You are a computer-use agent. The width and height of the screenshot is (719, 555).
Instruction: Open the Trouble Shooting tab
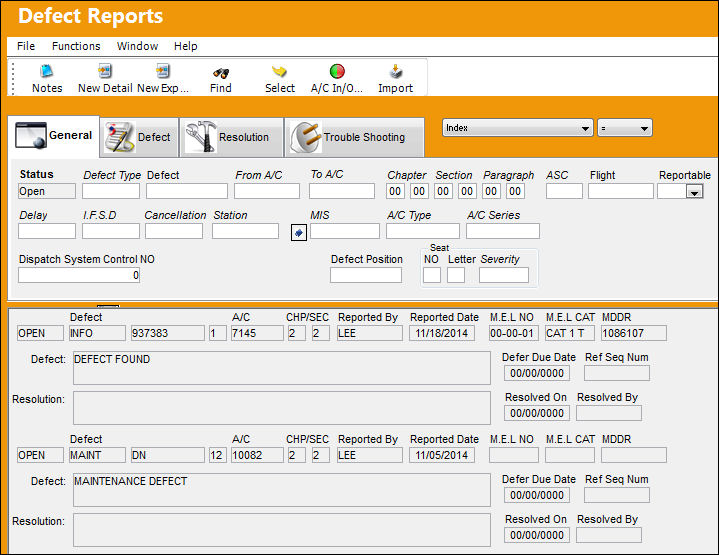tap(354, 137)
